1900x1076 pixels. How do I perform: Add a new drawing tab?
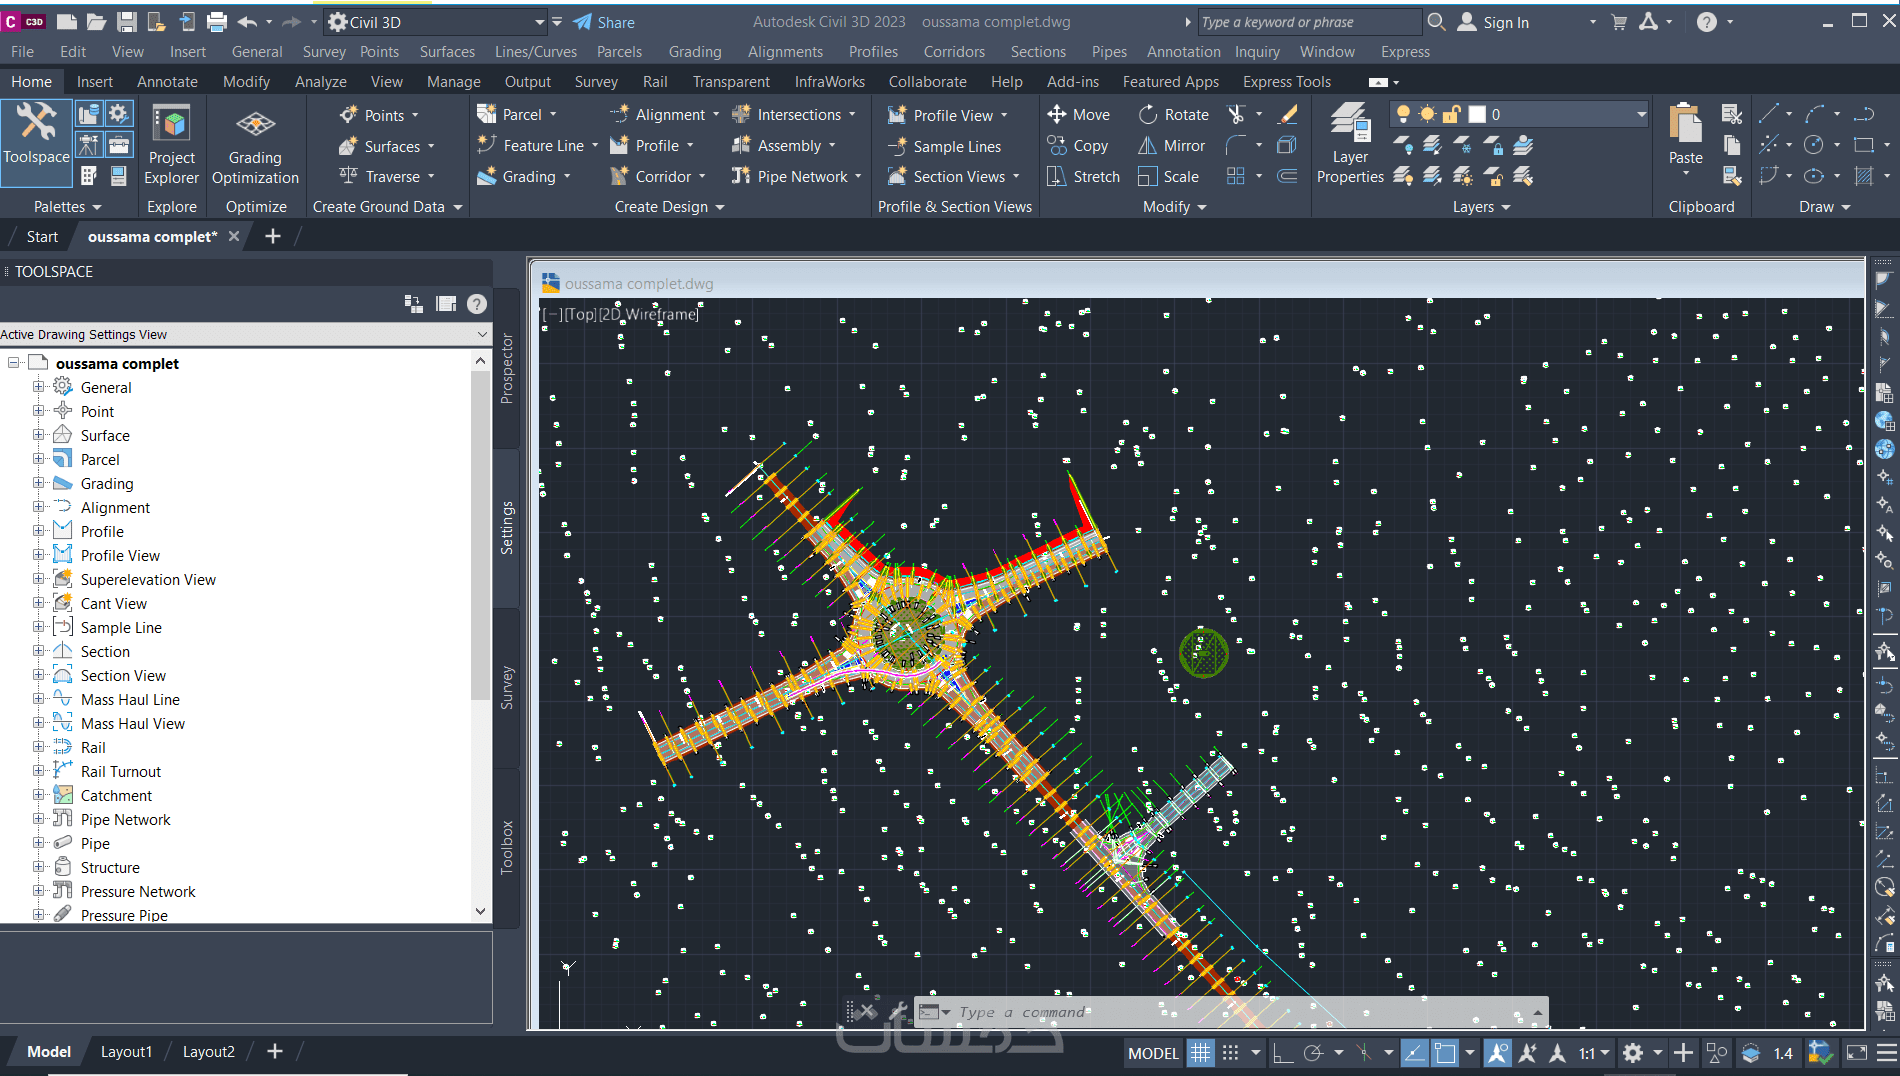[x=272, y=237]
